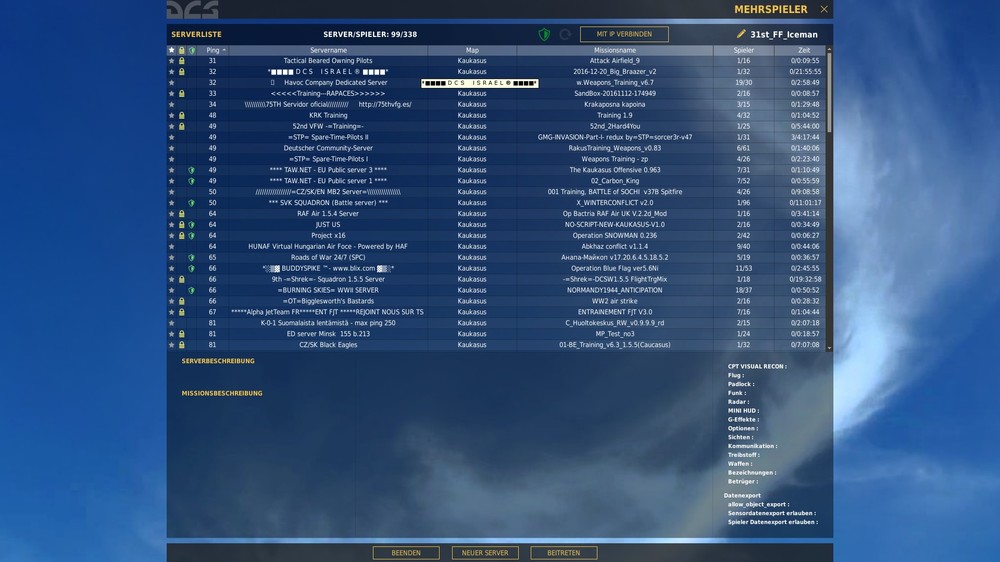Select mission Abkhaz conflict v1.1.4

(615, 246)
